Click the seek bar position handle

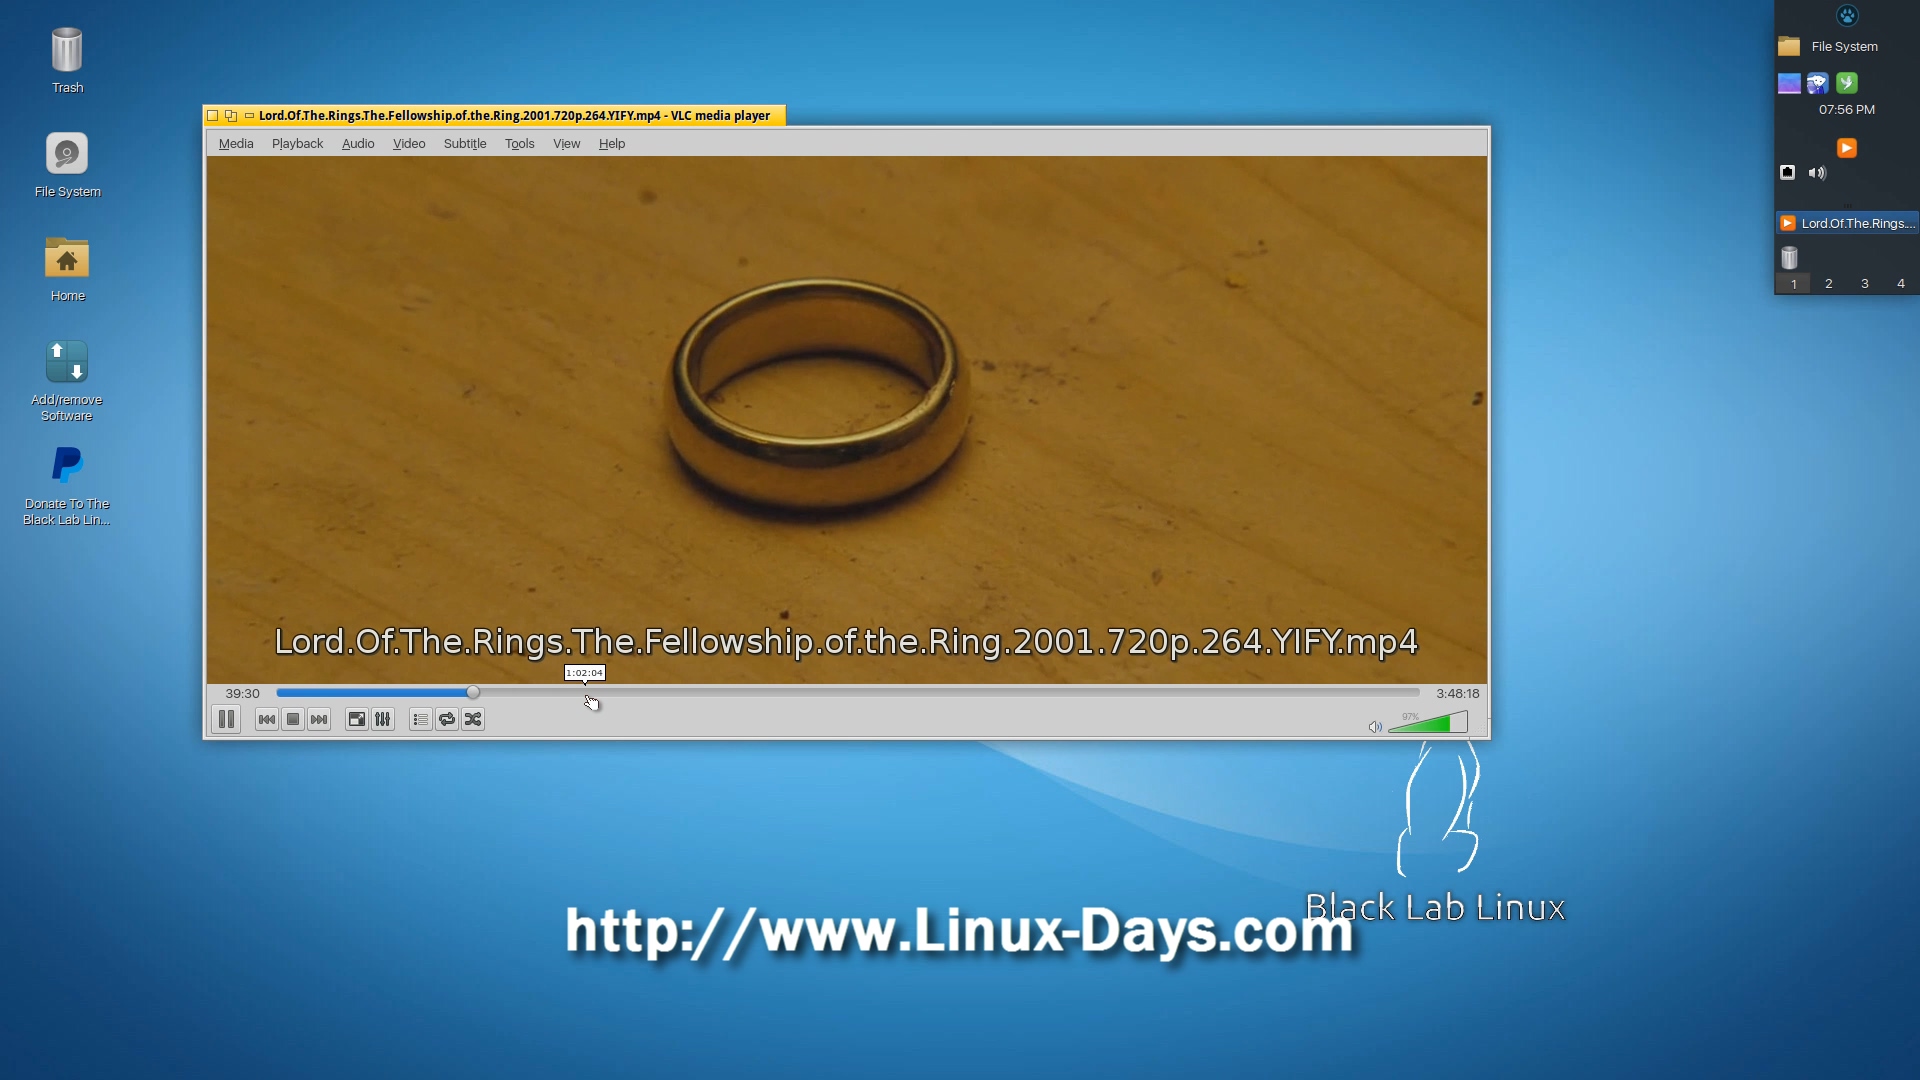pos(473,692)
